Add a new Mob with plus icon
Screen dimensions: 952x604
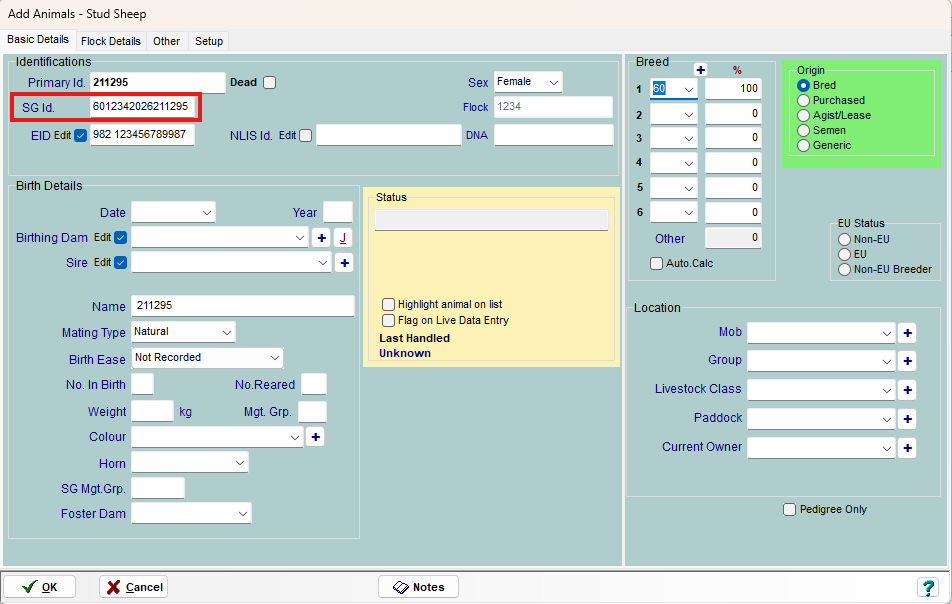click(x=907, y=333)
